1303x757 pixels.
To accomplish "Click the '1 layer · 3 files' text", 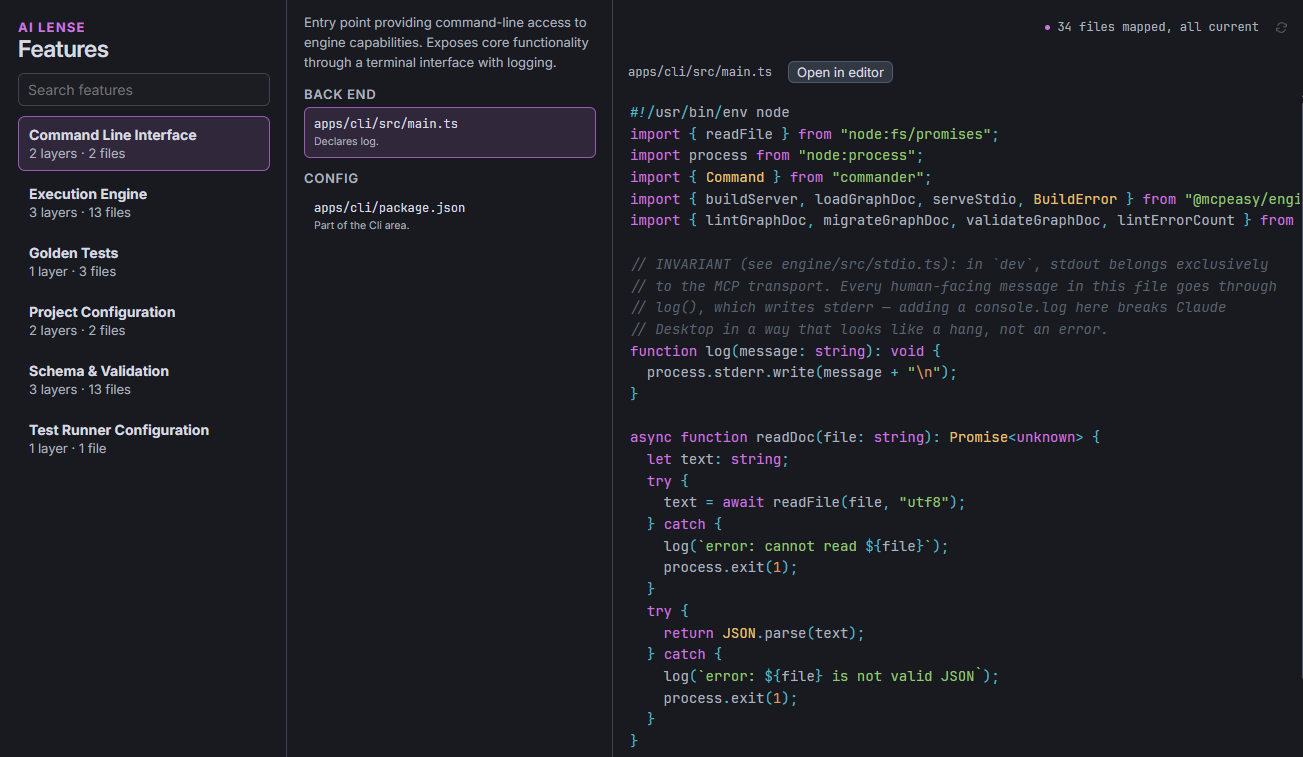I will coord(72,271).
